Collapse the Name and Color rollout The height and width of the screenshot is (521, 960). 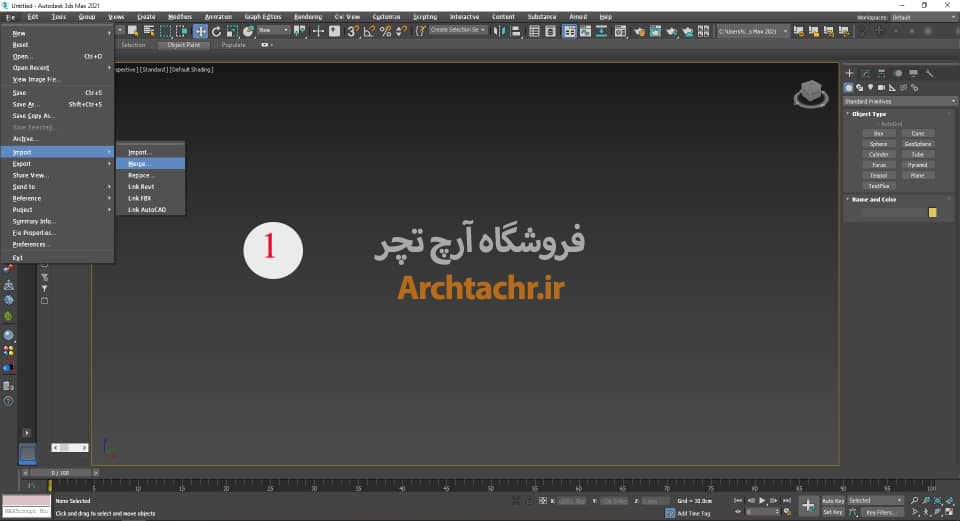[x=874, y=200]
